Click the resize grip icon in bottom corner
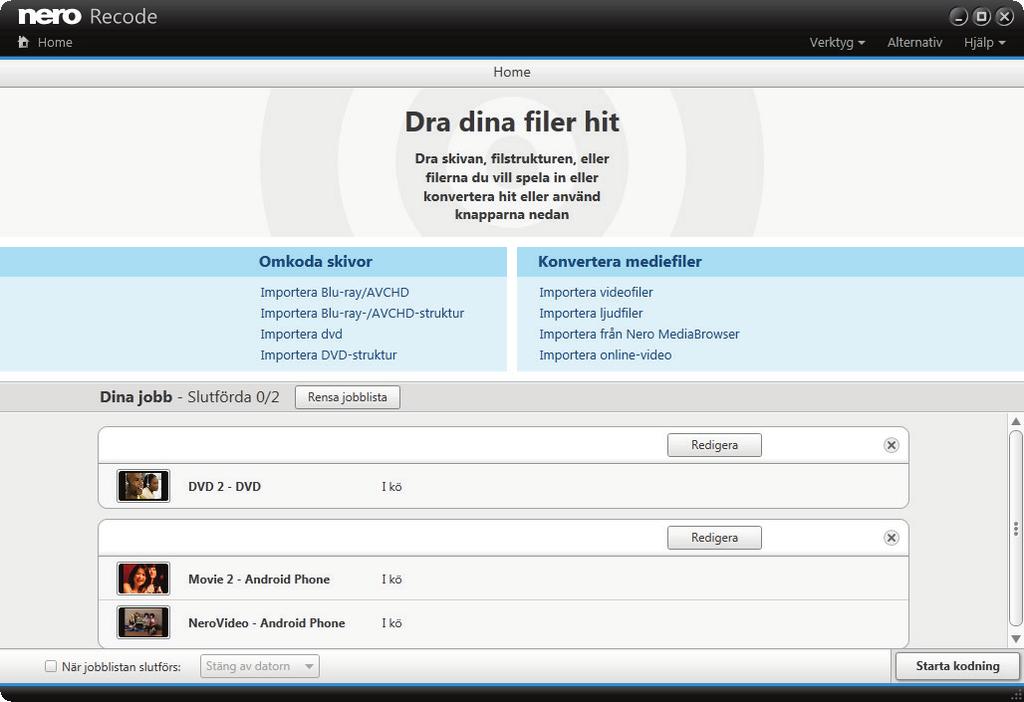1024x702 pixels. pyautogui.click(x=1014, y=694)
